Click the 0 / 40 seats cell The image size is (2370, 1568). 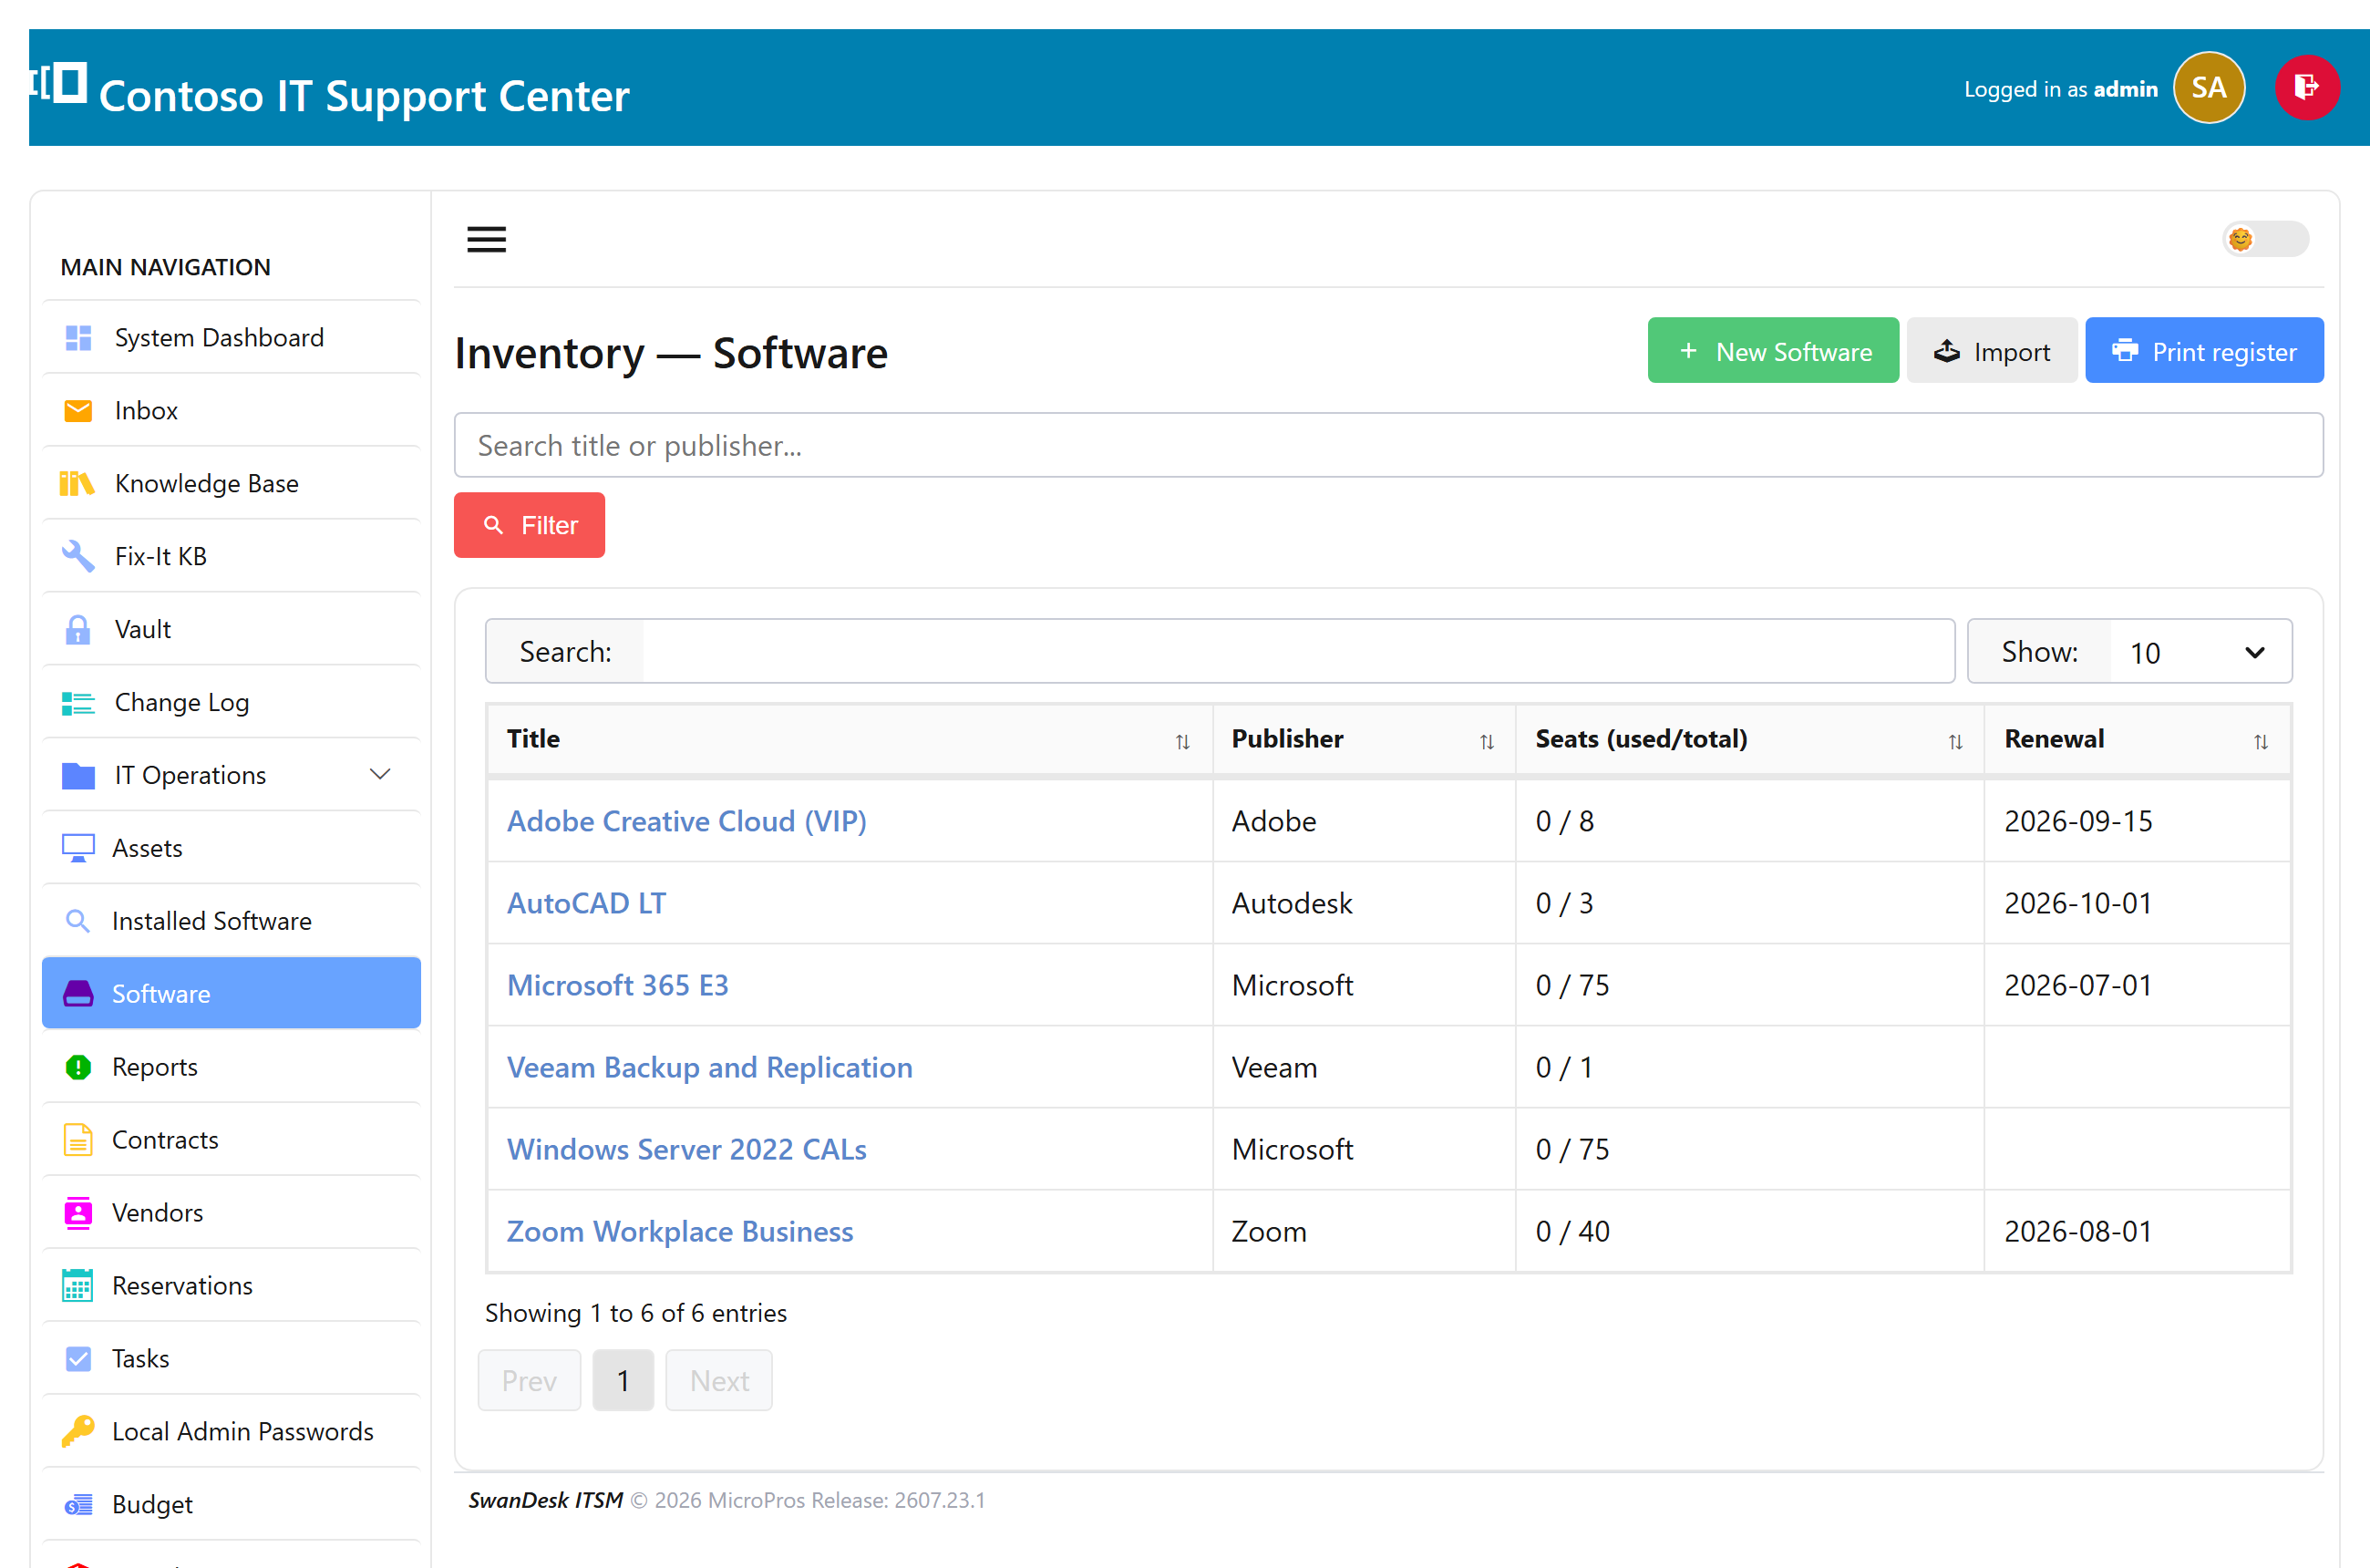coord(1750,1232)
